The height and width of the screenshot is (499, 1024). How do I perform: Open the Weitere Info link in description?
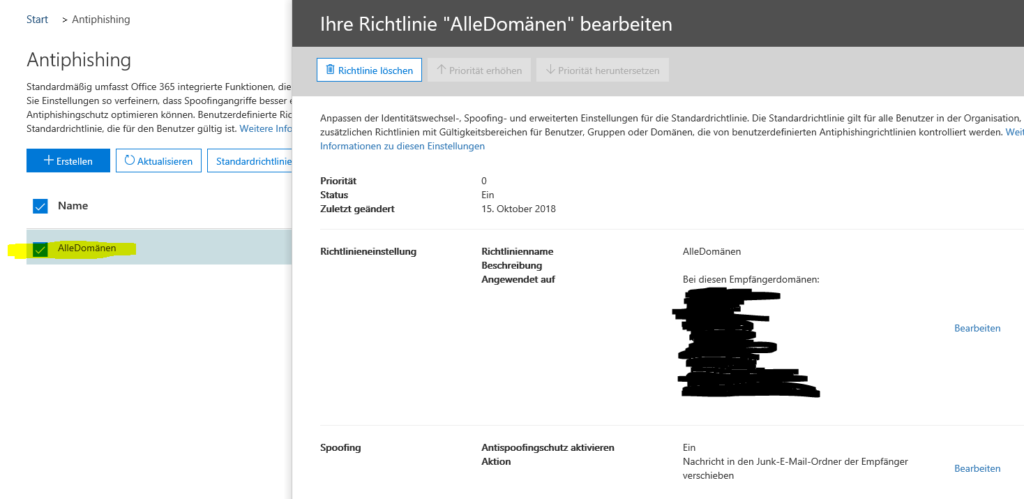coord(265,129)
